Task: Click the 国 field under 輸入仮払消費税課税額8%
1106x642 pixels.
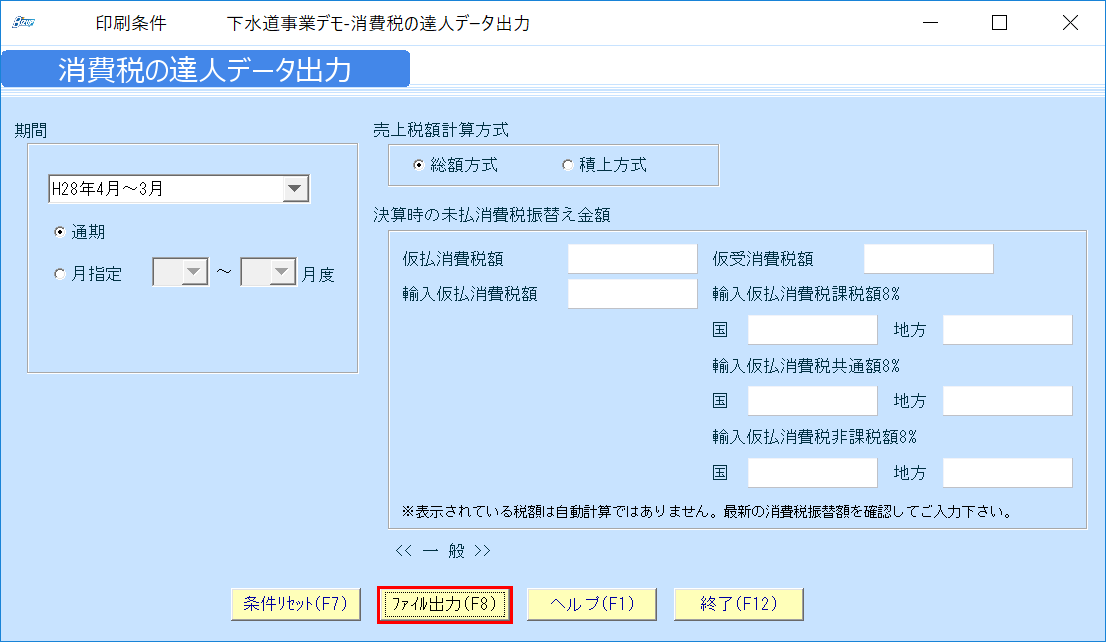Action: point(811,329)
